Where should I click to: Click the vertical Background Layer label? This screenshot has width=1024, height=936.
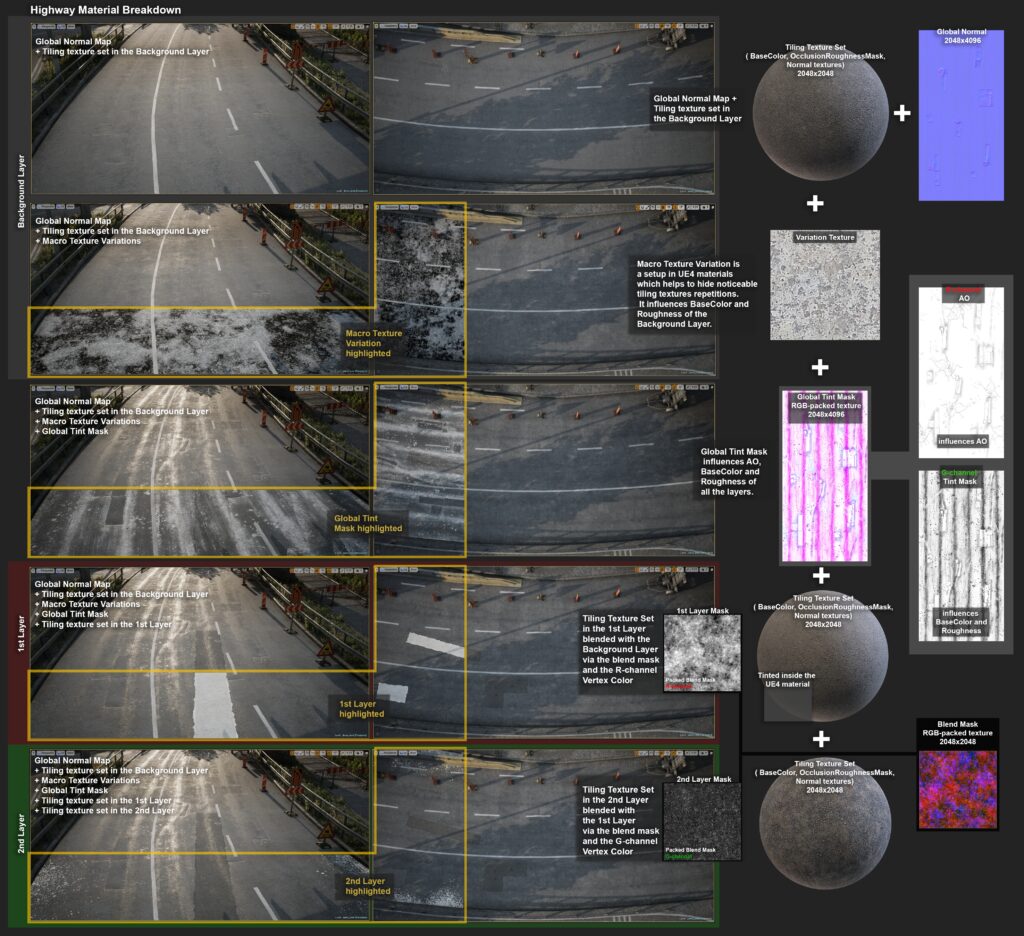pos(21,191)
